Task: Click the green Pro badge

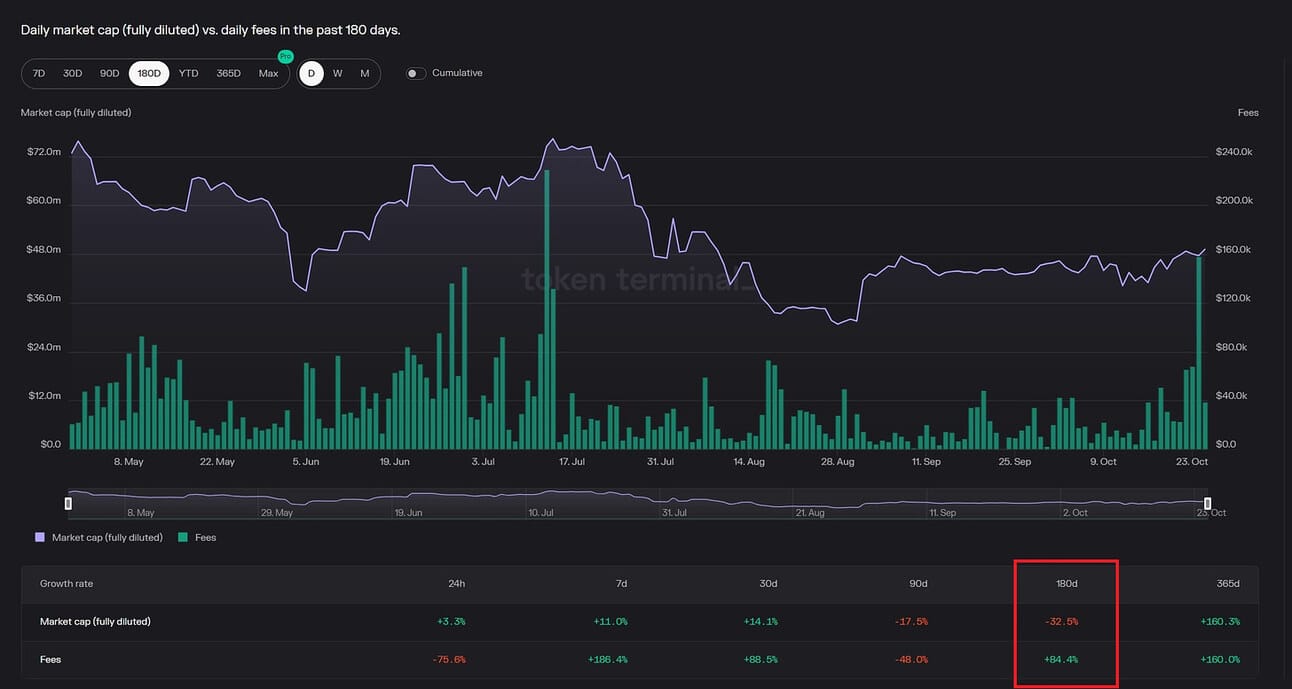Action: (285, 57)
